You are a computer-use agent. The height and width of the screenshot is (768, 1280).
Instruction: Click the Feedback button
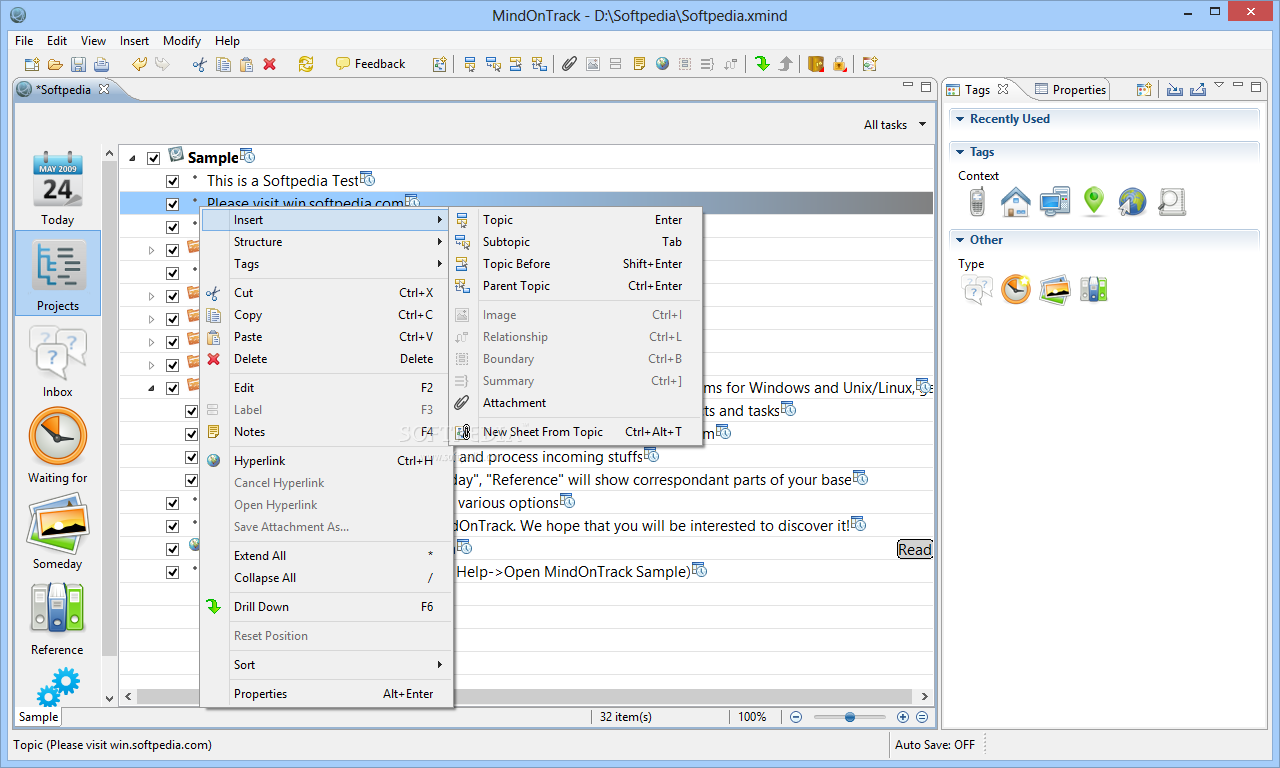371,64
